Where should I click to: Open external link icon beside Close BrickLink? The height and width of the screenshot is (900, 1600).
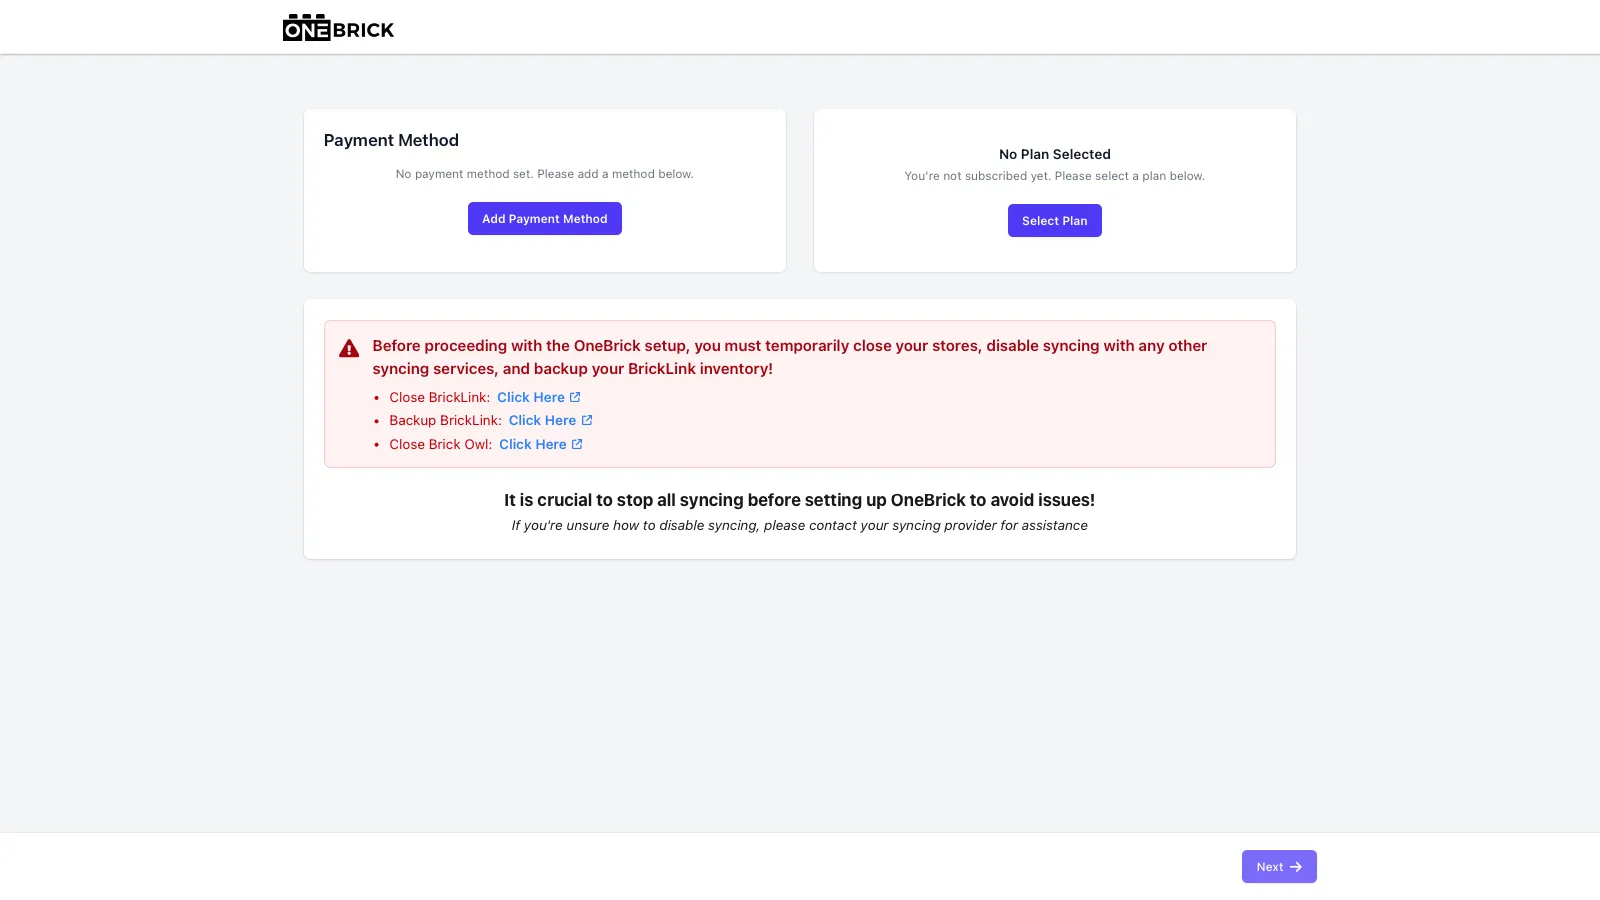(575, 397)
